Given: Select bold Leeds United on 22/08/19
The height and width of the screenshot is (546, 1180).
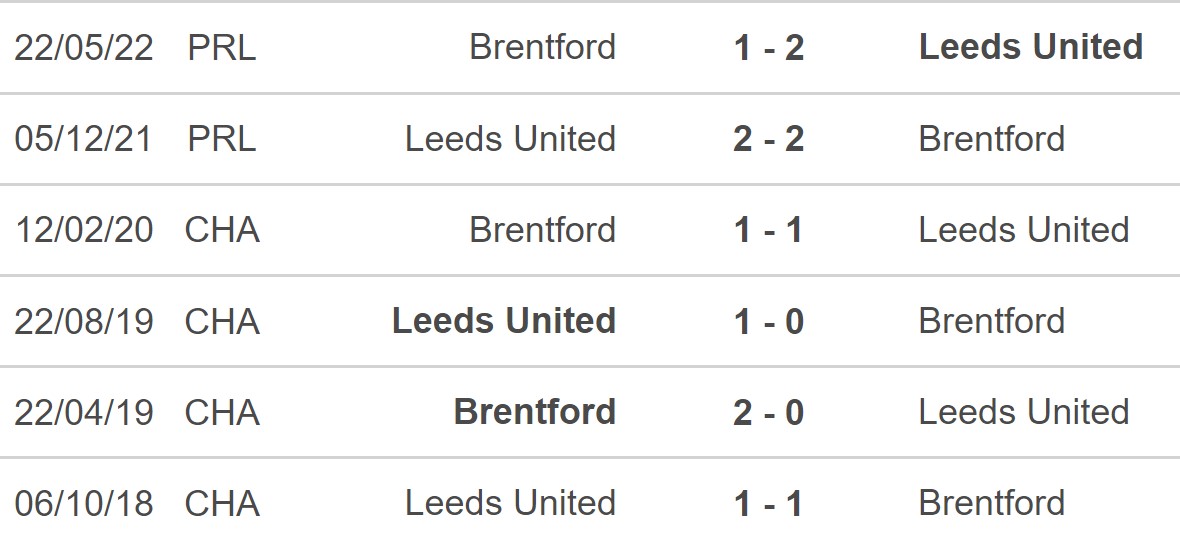Looking at the screenshot, I should (x=504, y=321).
